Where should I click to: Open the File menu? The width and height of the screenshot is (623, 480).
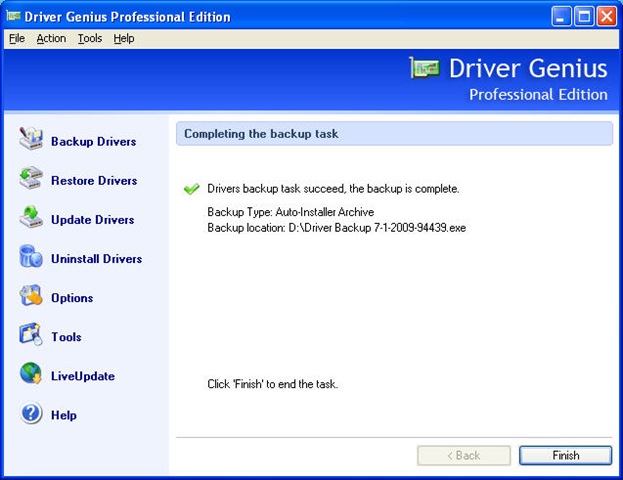tap(17, 39)
